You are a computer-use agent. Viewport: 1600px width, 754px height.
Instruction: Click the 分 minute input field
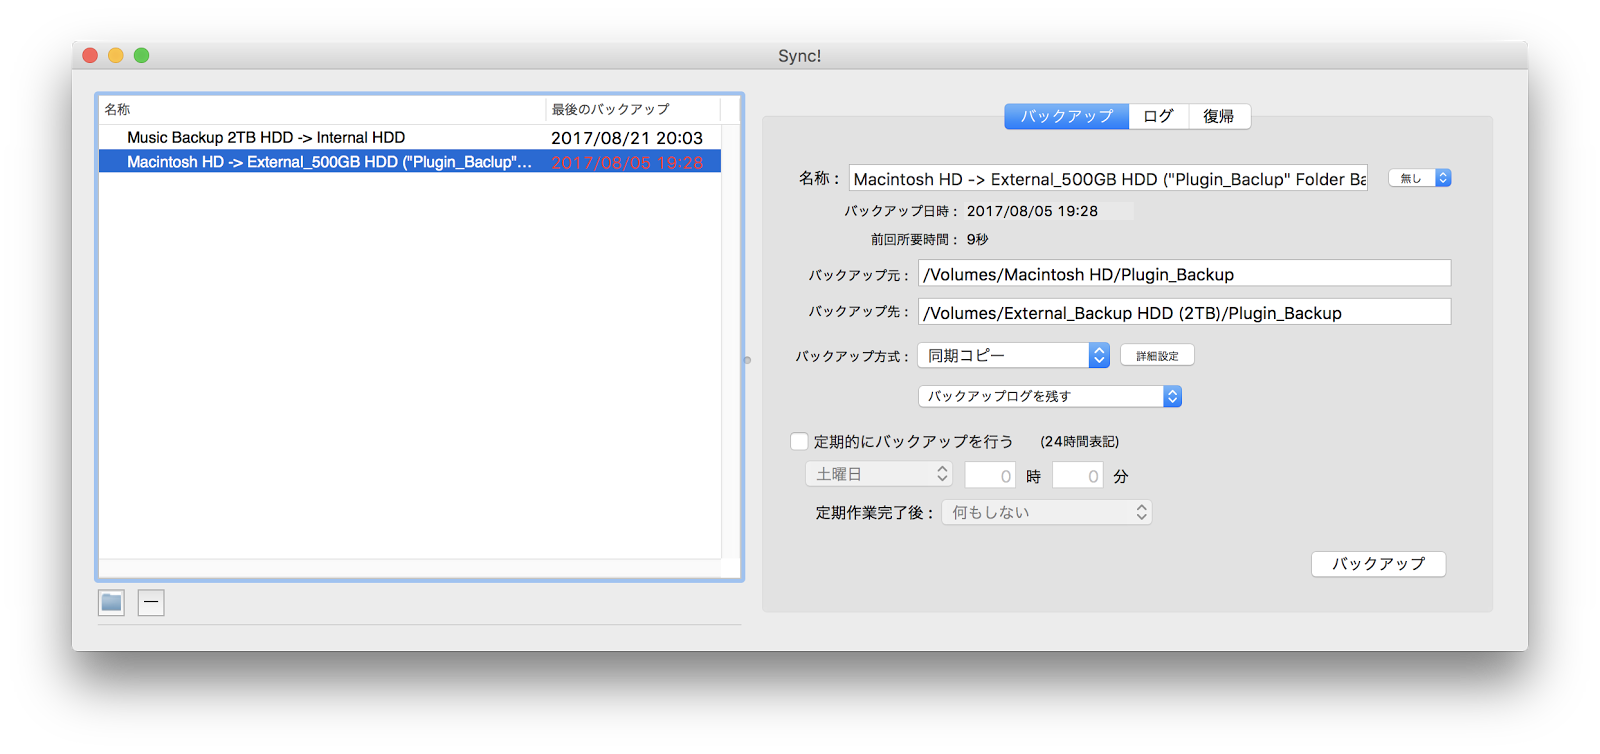1078,476
